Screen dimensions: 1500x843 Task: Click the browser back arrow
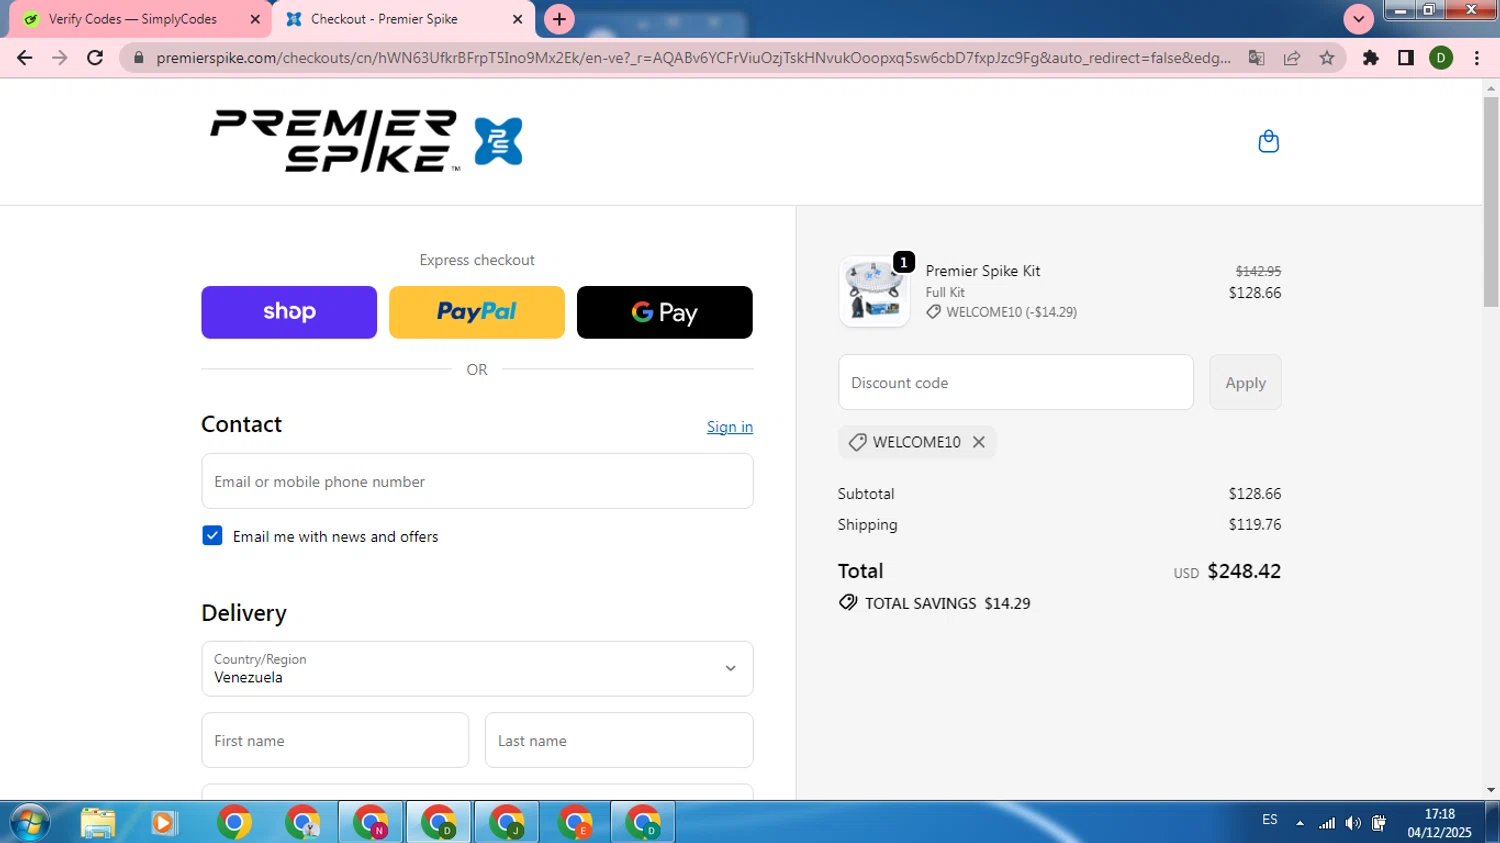coord(25,58)
